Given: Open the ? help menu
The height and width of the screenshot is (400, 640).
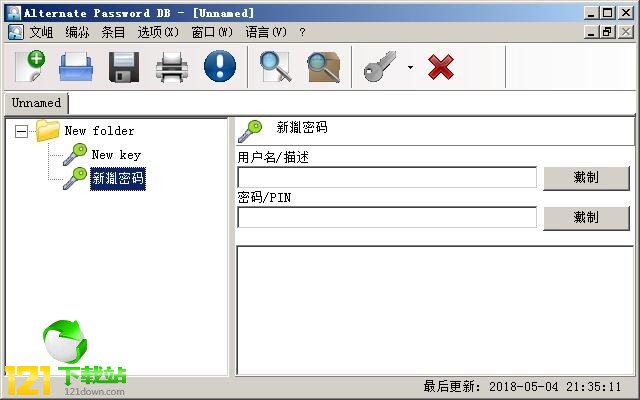Looking at the screenshot, I should tap(302, 32).
